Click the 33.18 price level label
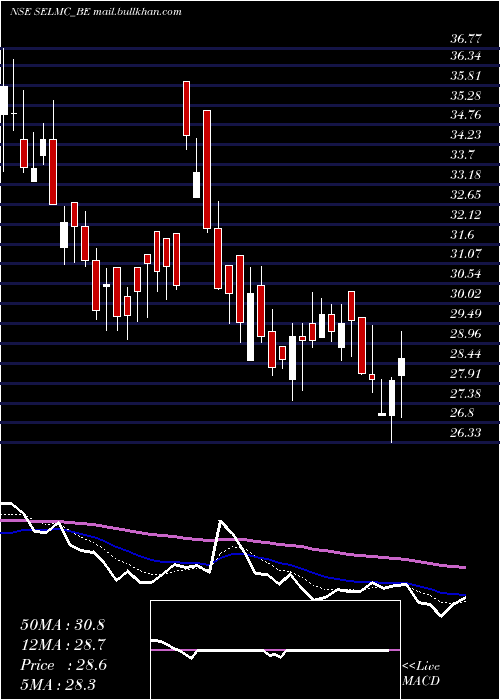The width and height of the screenshot is (500, 700). point(466,175)
